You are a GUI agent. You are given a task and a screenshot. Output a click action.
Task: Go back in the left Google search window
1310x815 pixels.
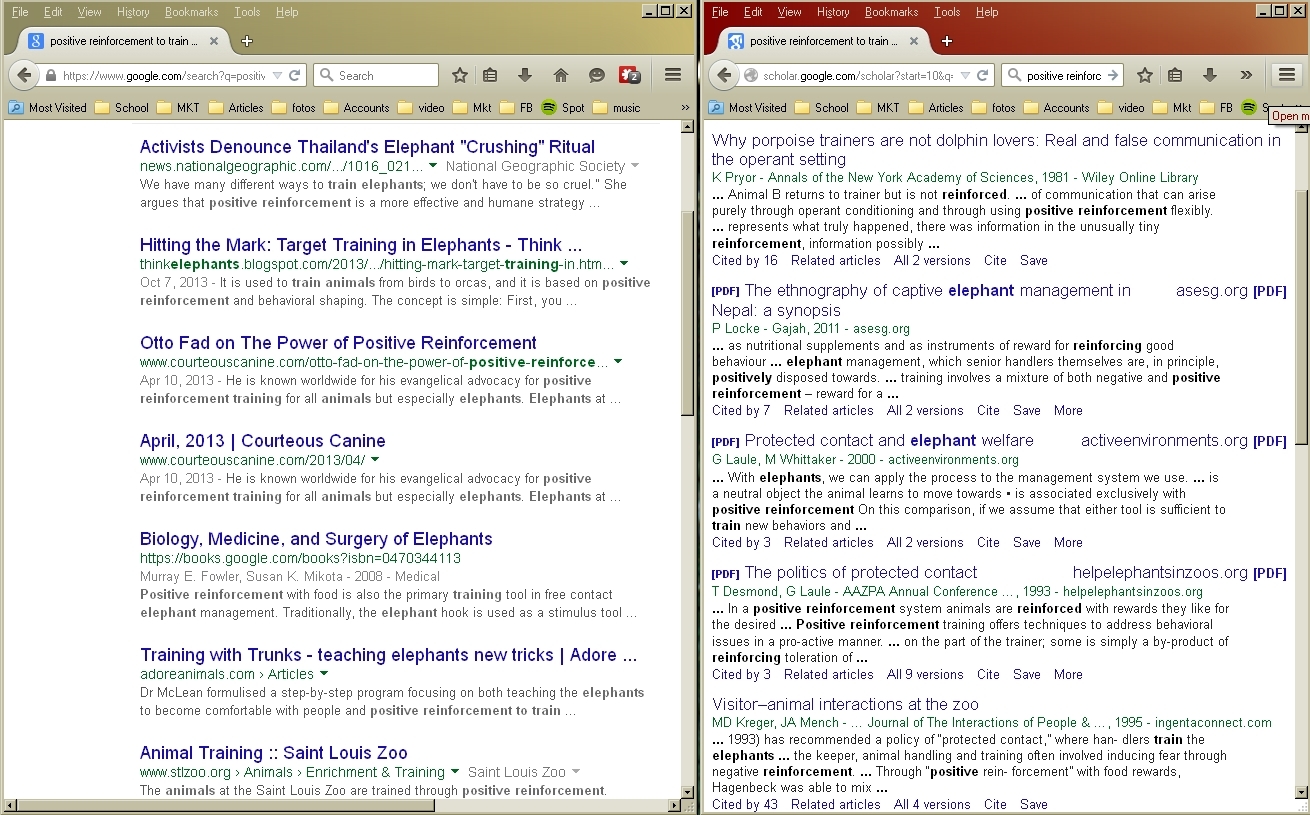(24, 75)
